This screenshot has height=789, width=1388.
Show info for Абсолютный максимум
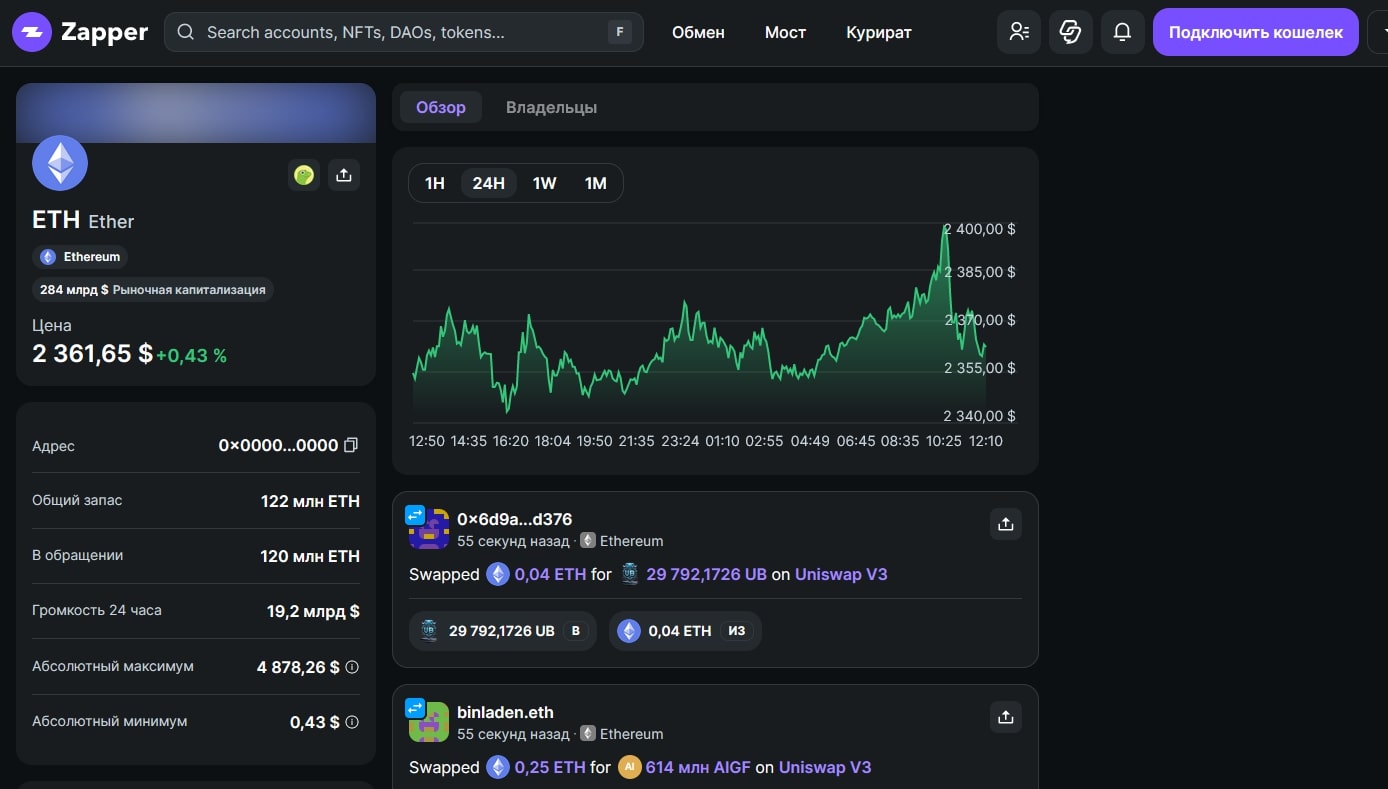pyautogui.click(x=352, y=667)
